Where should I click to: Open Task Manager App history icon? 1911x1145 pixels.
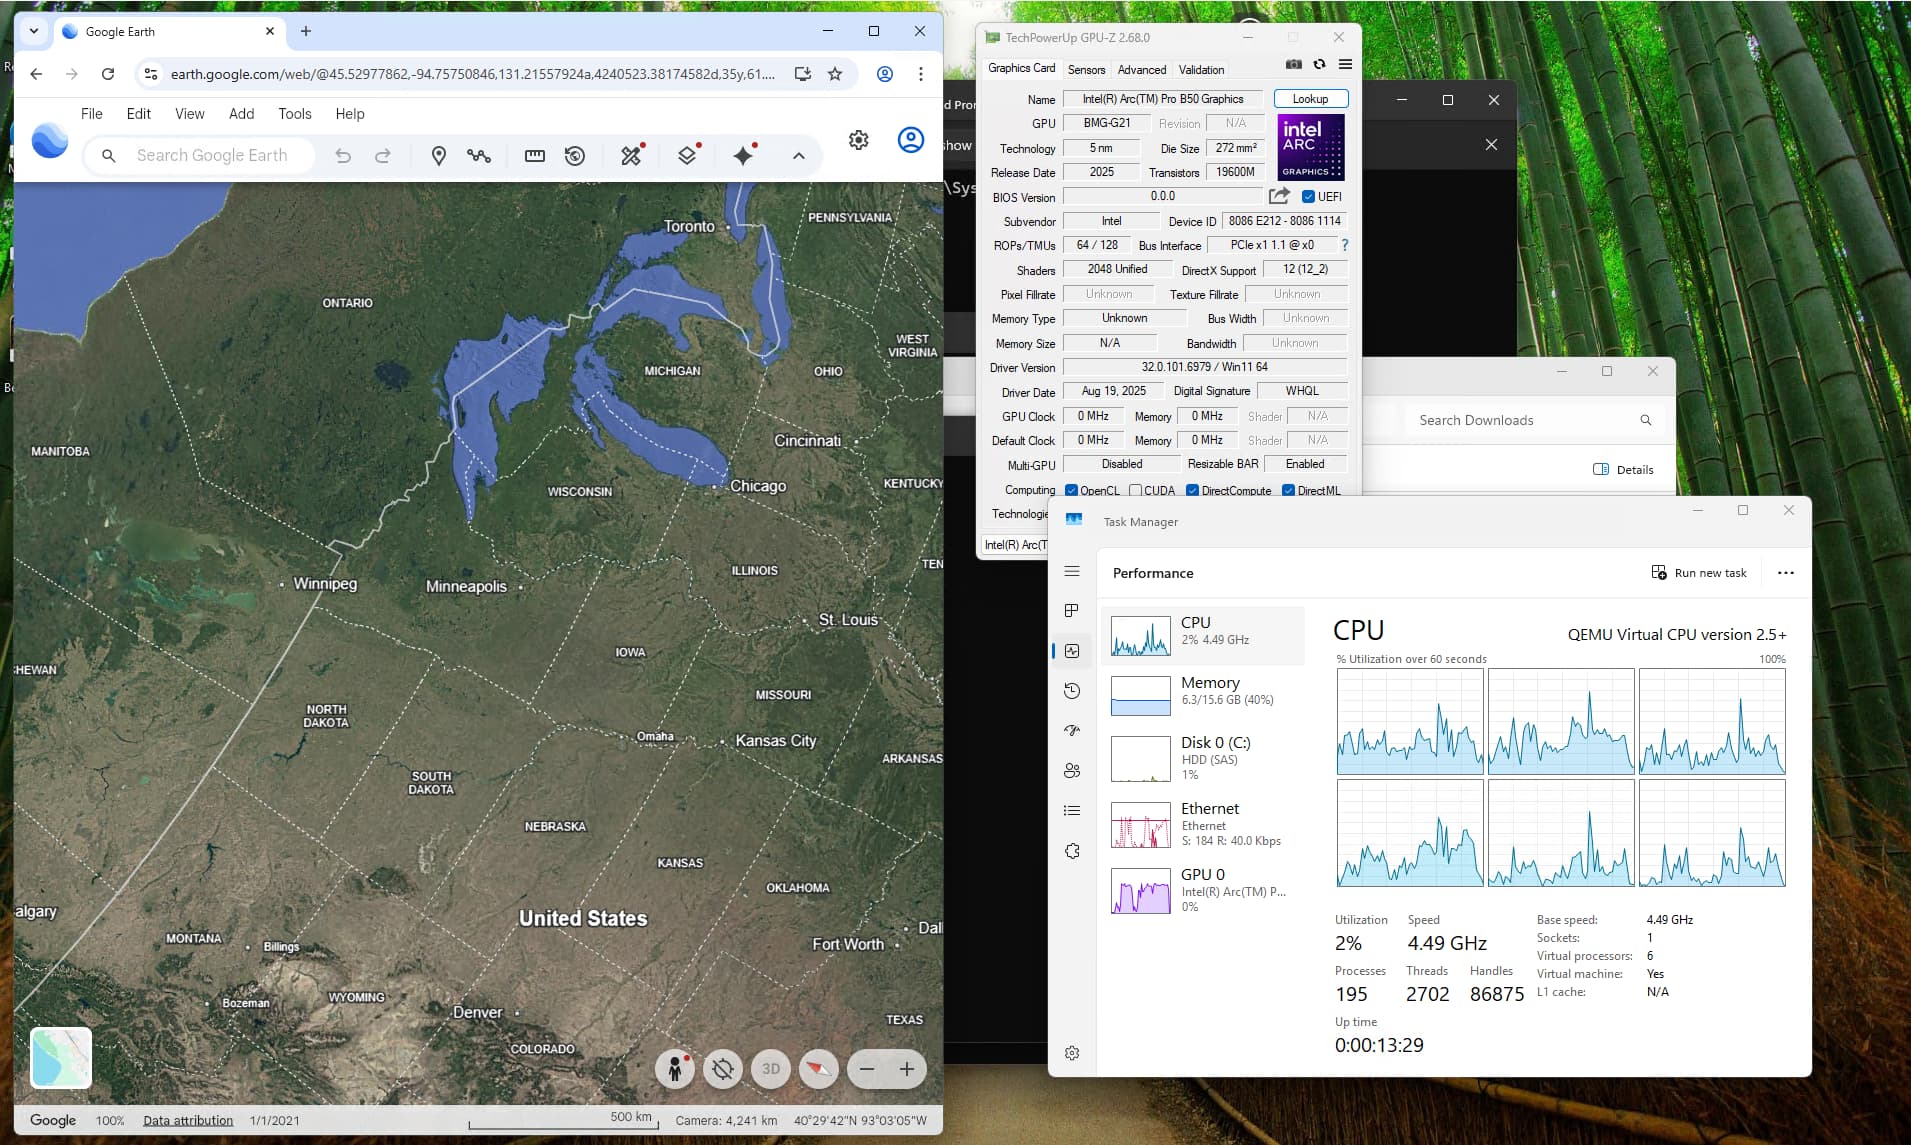(1072, 691)
